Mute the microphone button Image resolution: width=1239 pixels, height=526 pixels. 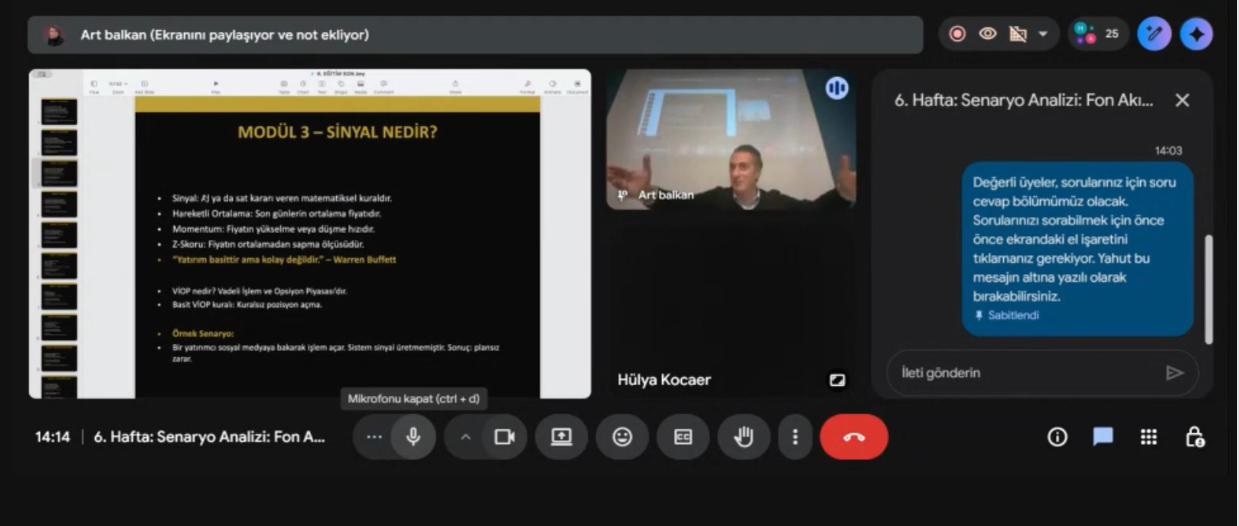coord(412,437)
